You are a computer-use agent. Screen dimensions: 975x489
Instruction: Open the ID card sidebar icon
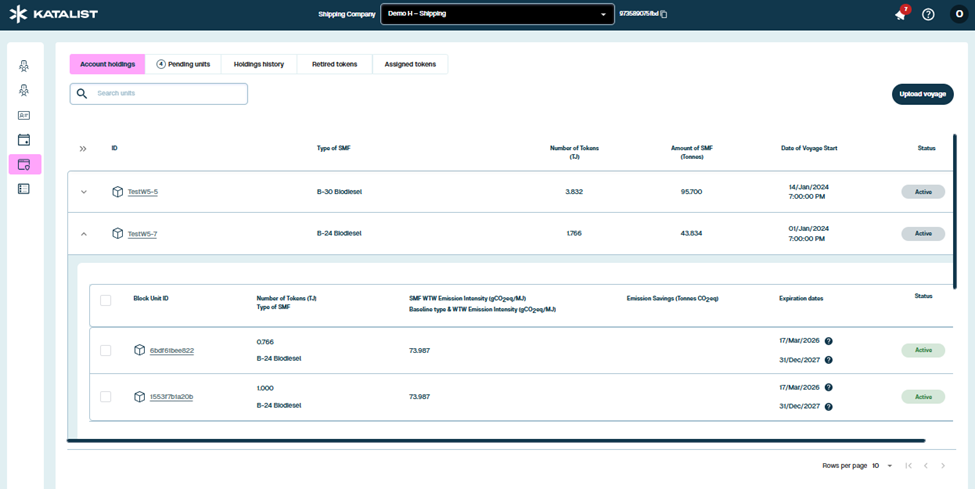point(24,116)
